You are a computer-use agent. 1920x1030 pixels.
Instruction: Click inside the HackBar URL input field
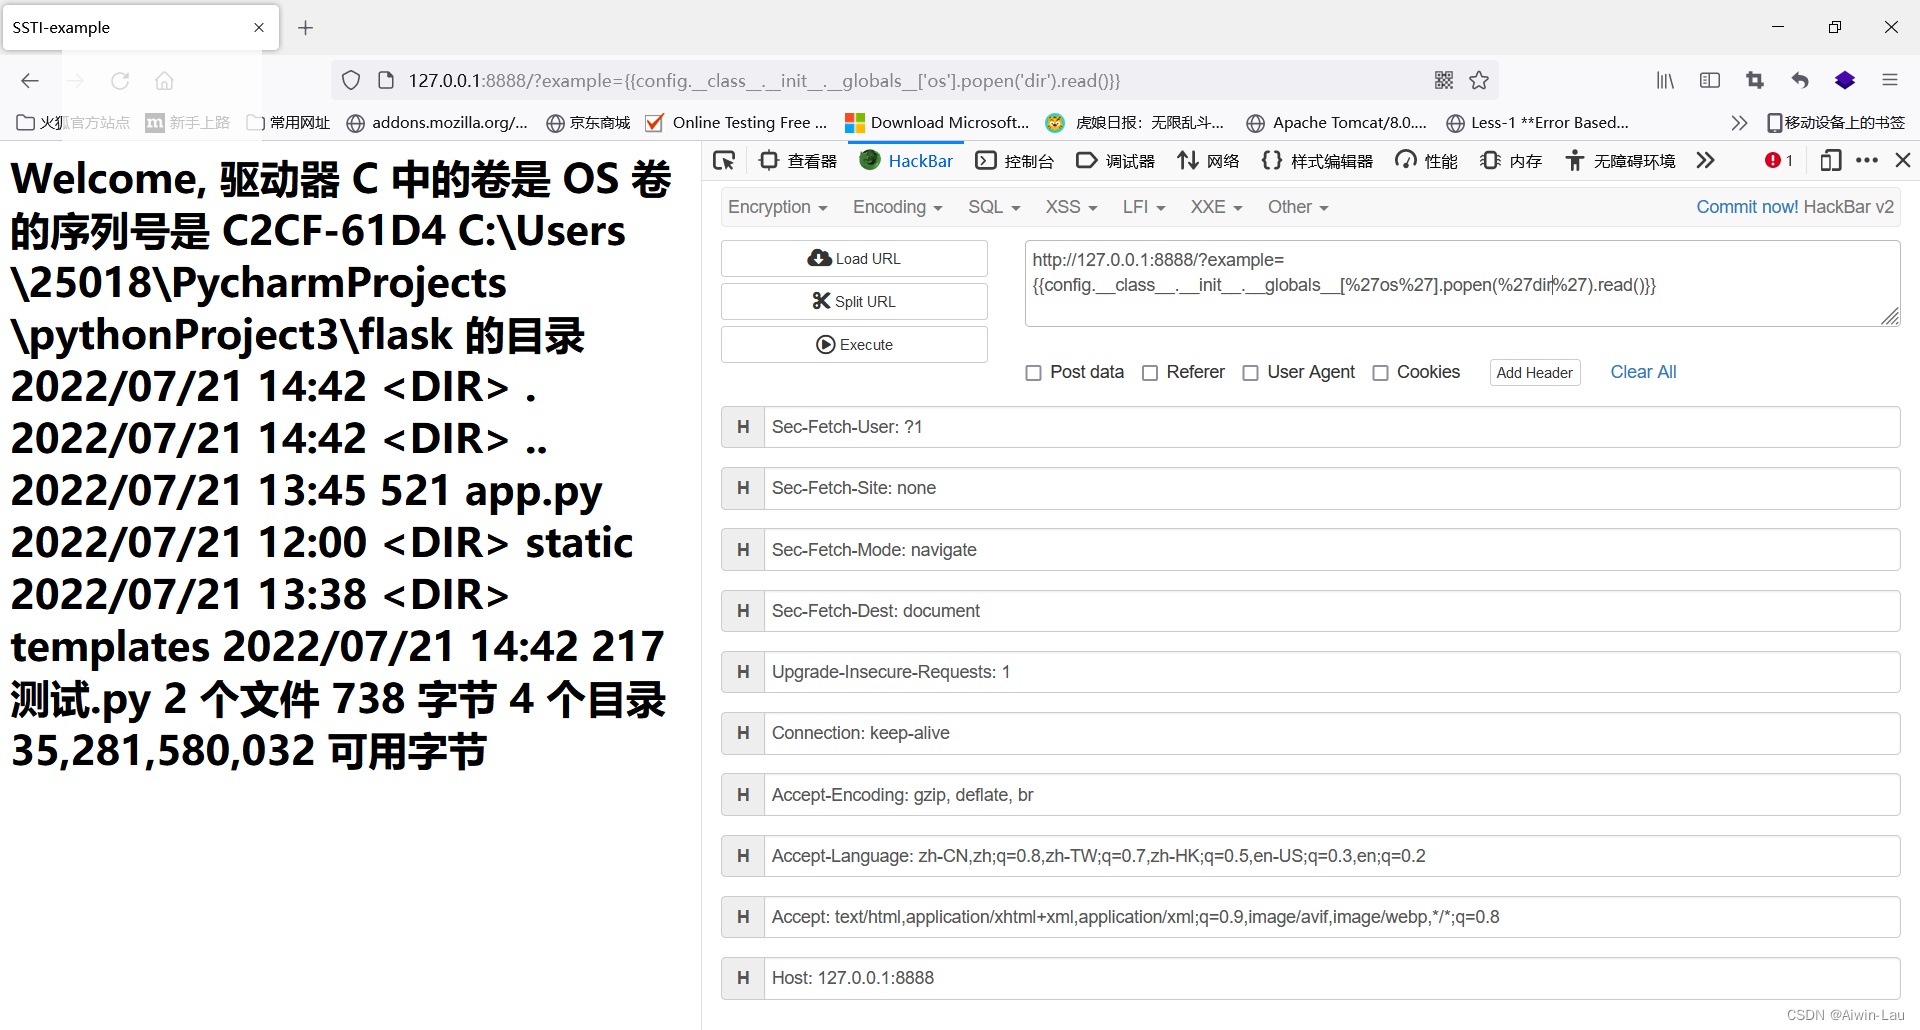(x=1460, y=283)
